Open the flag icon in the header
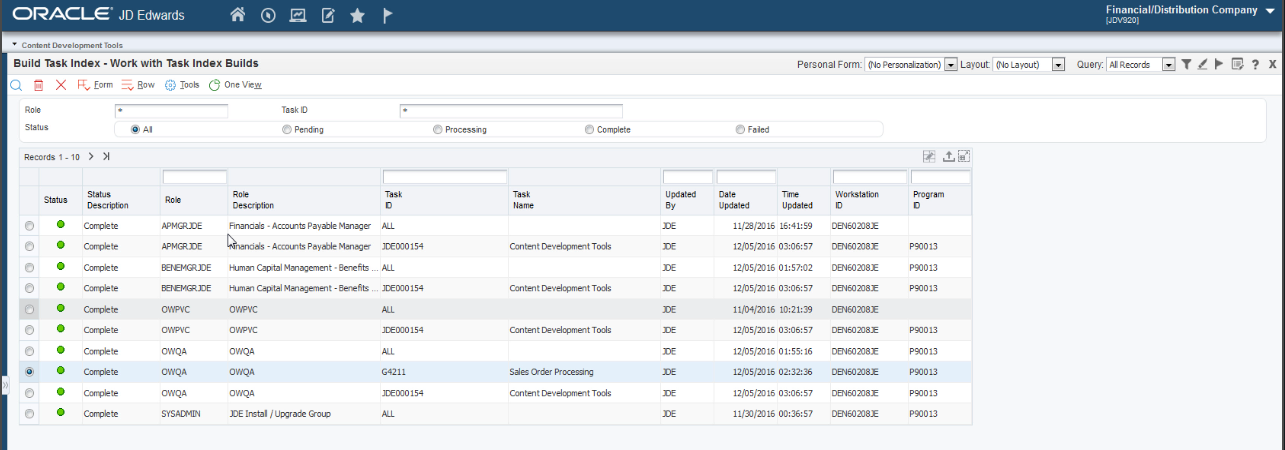Image resolution: width=1285 pixels, height=450 pixels. pos(388,16)
